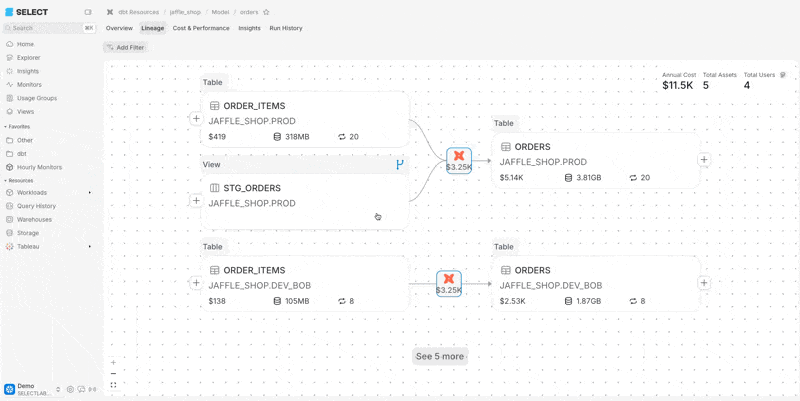This screenshot has height=401, width=800.
Task: Open the Run History tab
Action: pyautogui.click(x=286, y=29)
